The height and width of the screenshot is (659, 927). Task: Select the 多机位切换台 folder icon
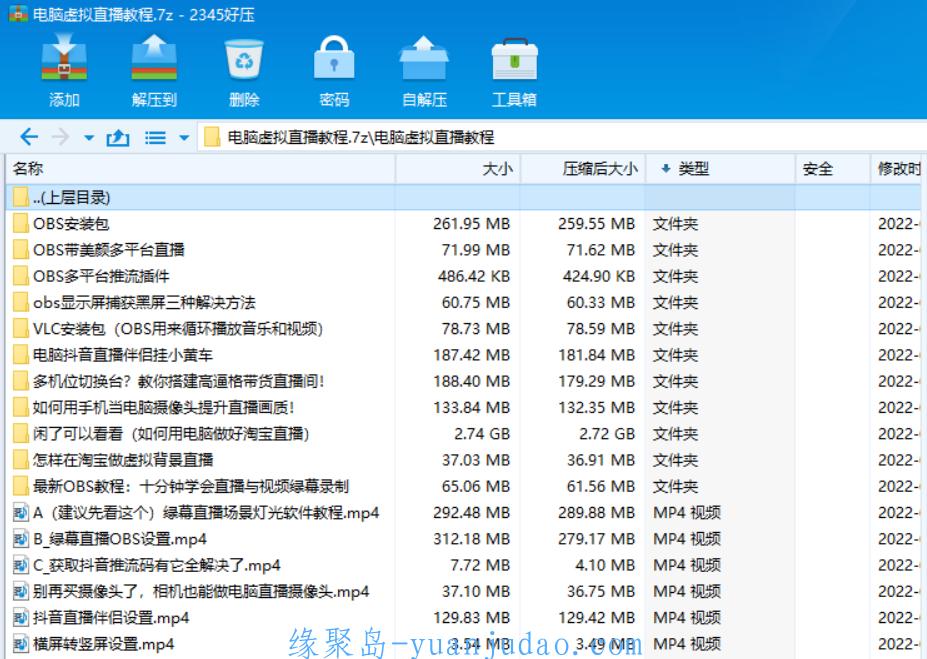point(21,381)
